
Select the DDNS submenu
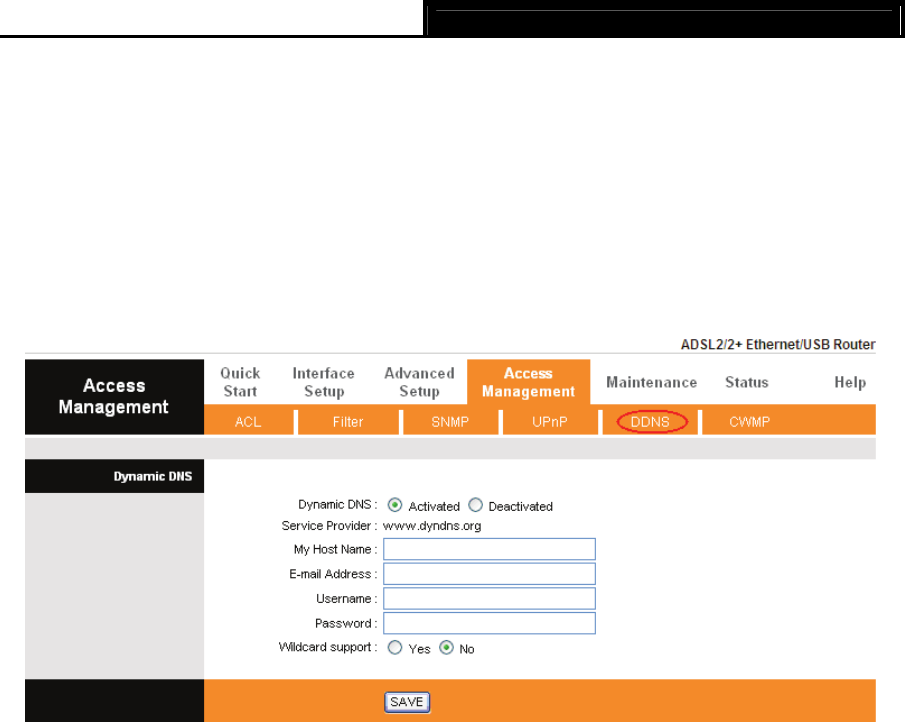click(650, 422)
